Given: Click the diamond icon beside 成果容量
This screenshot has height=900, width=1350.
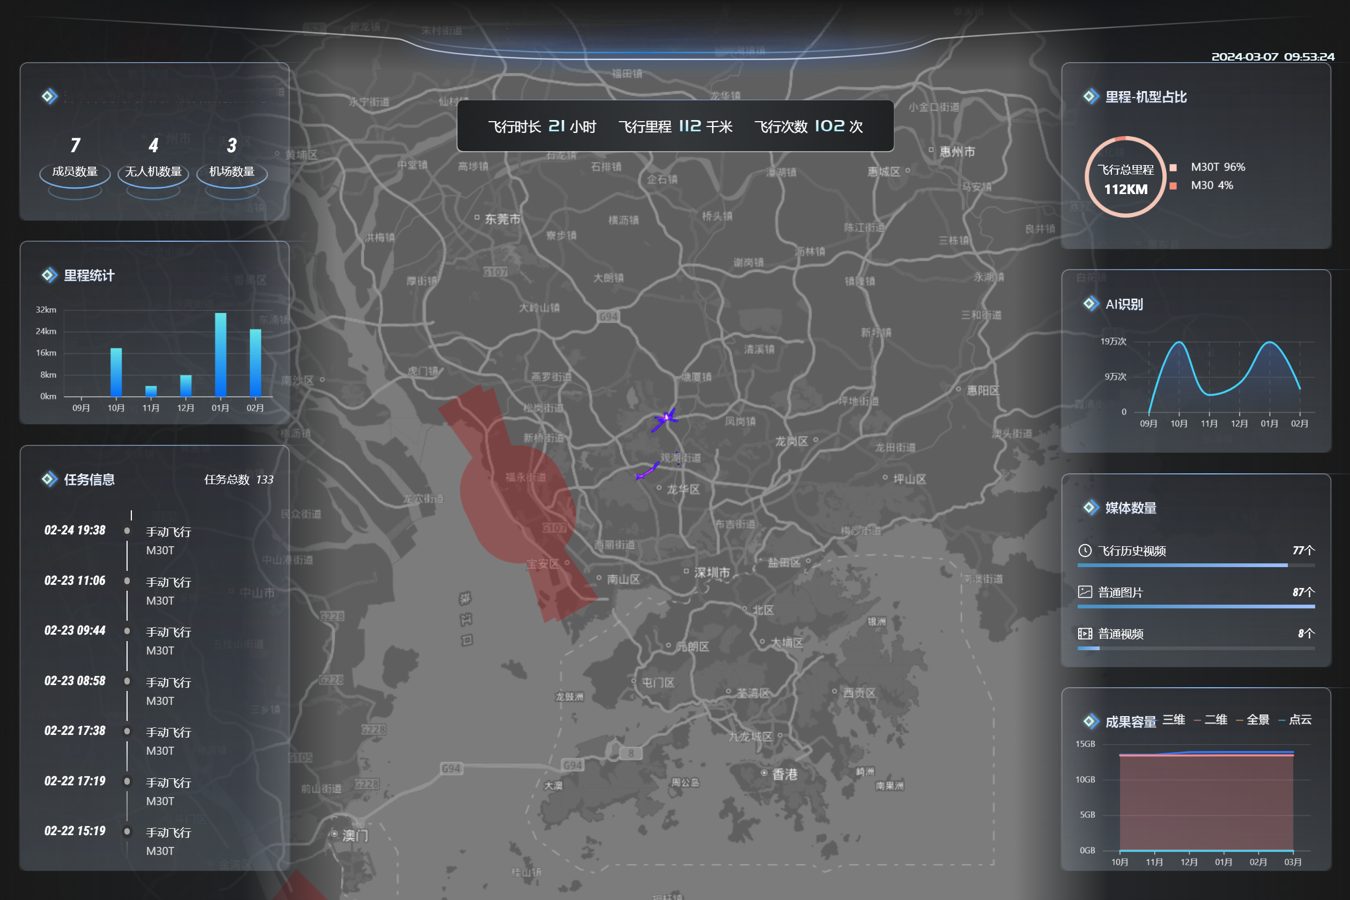Looking at the screenshot, I should click(1090, 721).
